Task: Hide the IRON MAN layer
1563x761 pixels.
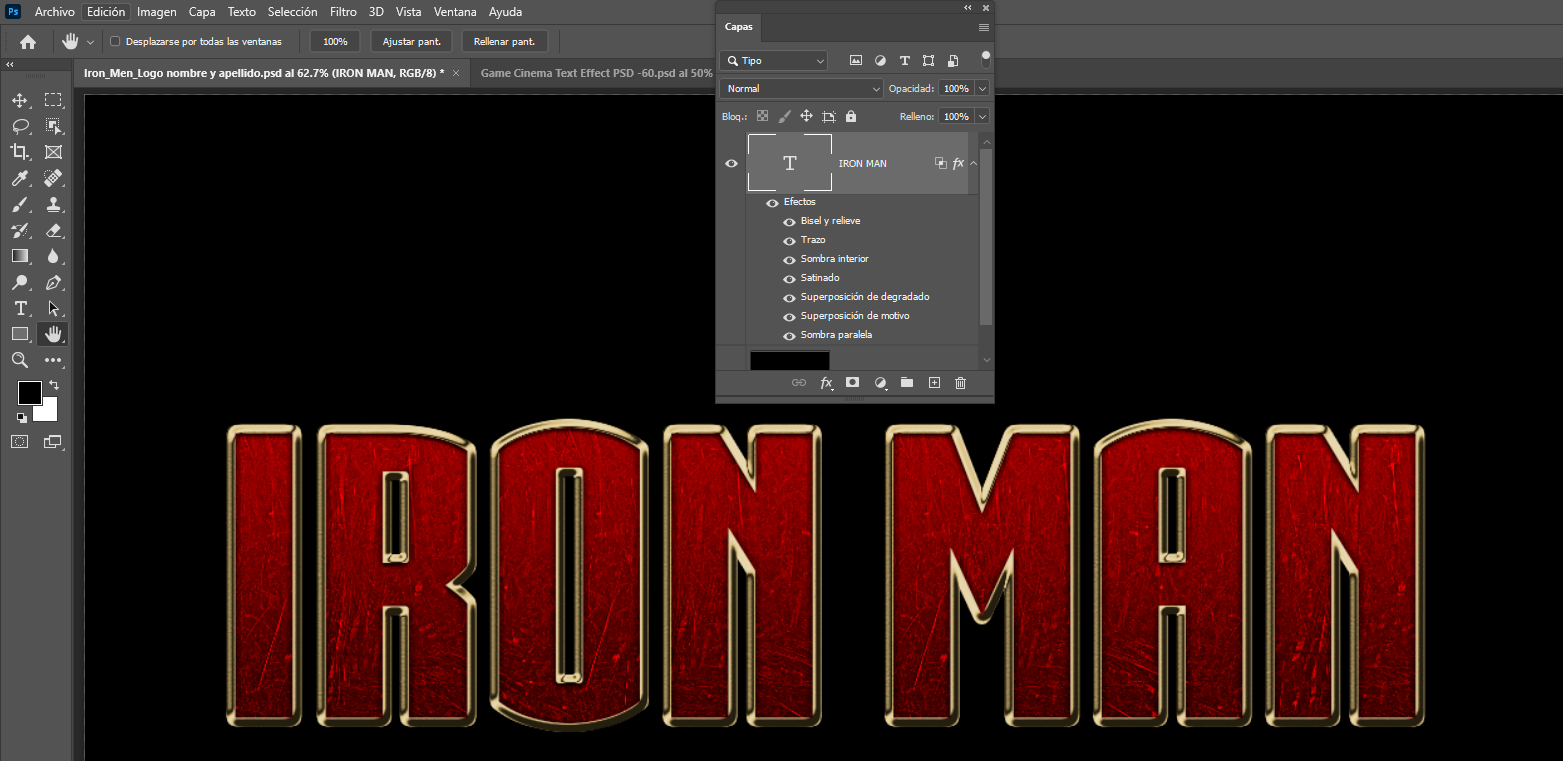Action: (x=731, y=163)
